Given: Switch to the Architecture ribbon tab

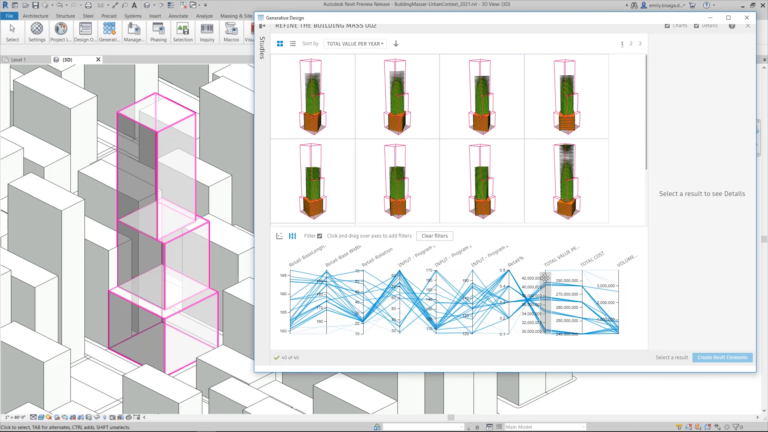Looking at the screenshot, I should (35, 16).
